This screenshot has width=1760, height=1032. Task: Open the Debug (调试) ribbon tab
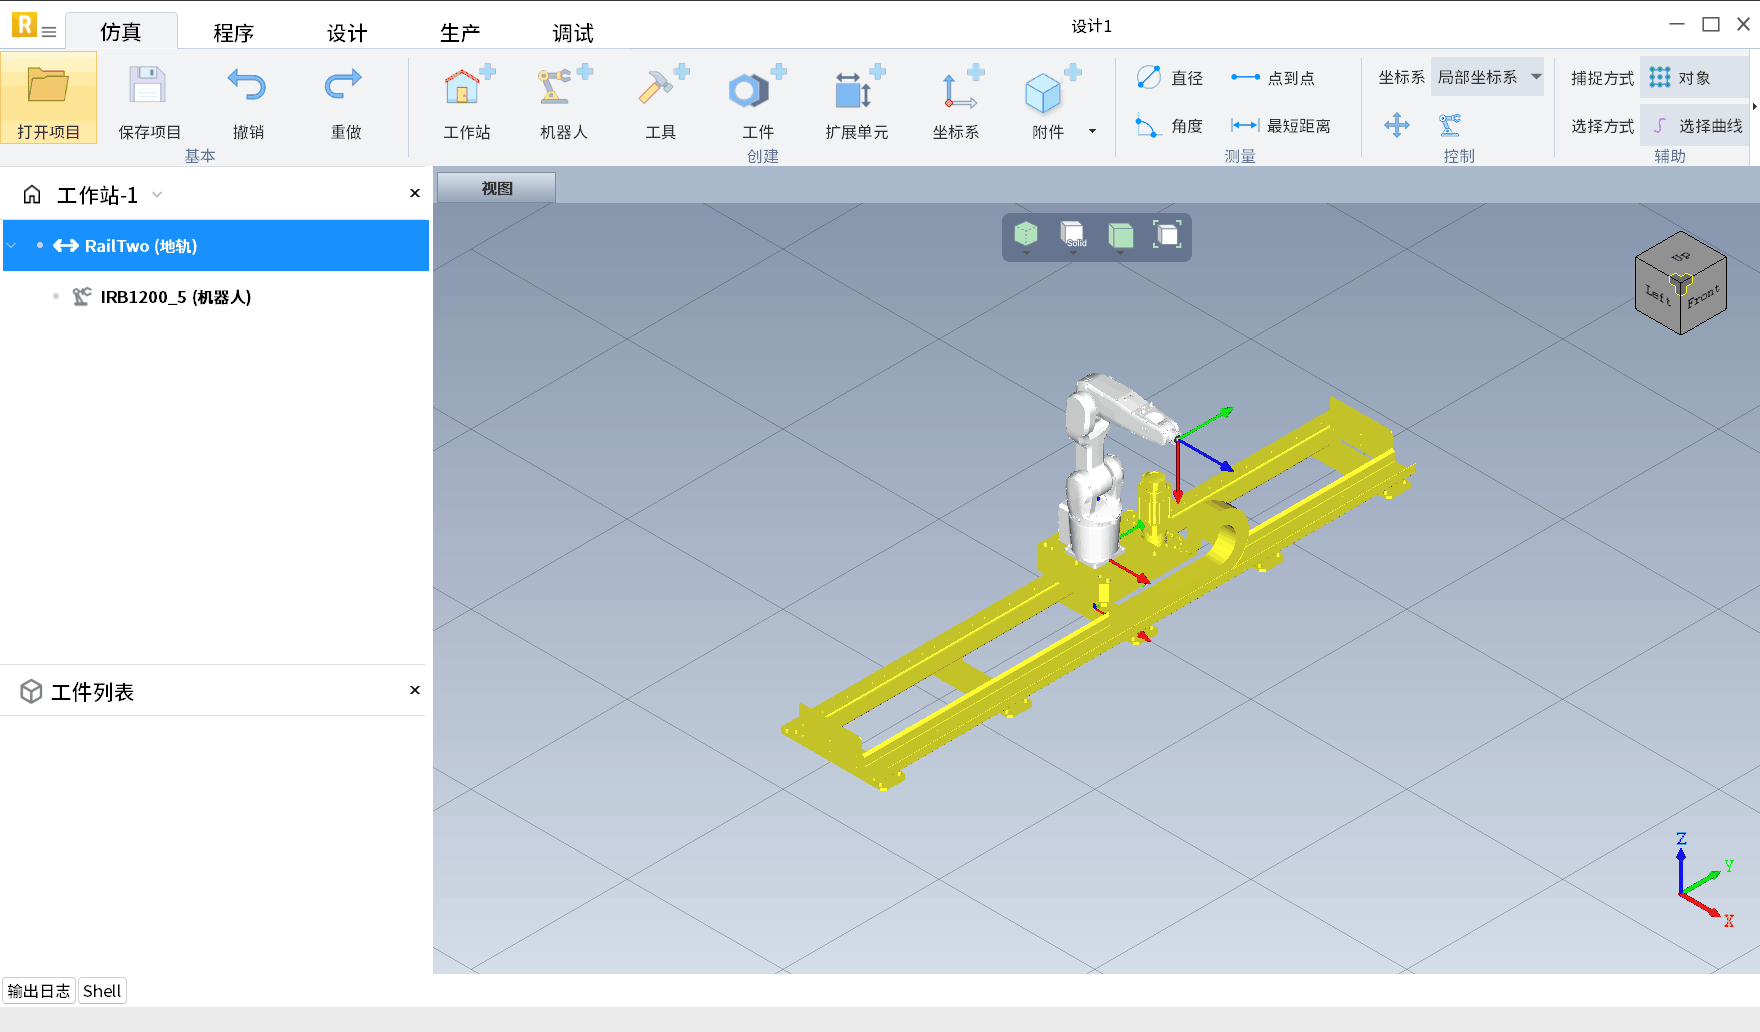573,33
